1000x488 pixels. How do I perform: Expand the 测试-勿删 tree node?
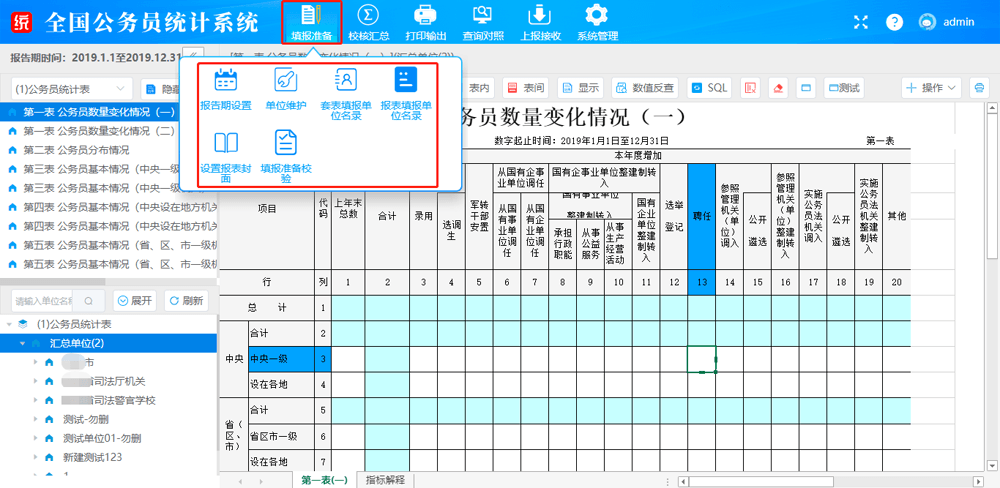coord(35,420)
